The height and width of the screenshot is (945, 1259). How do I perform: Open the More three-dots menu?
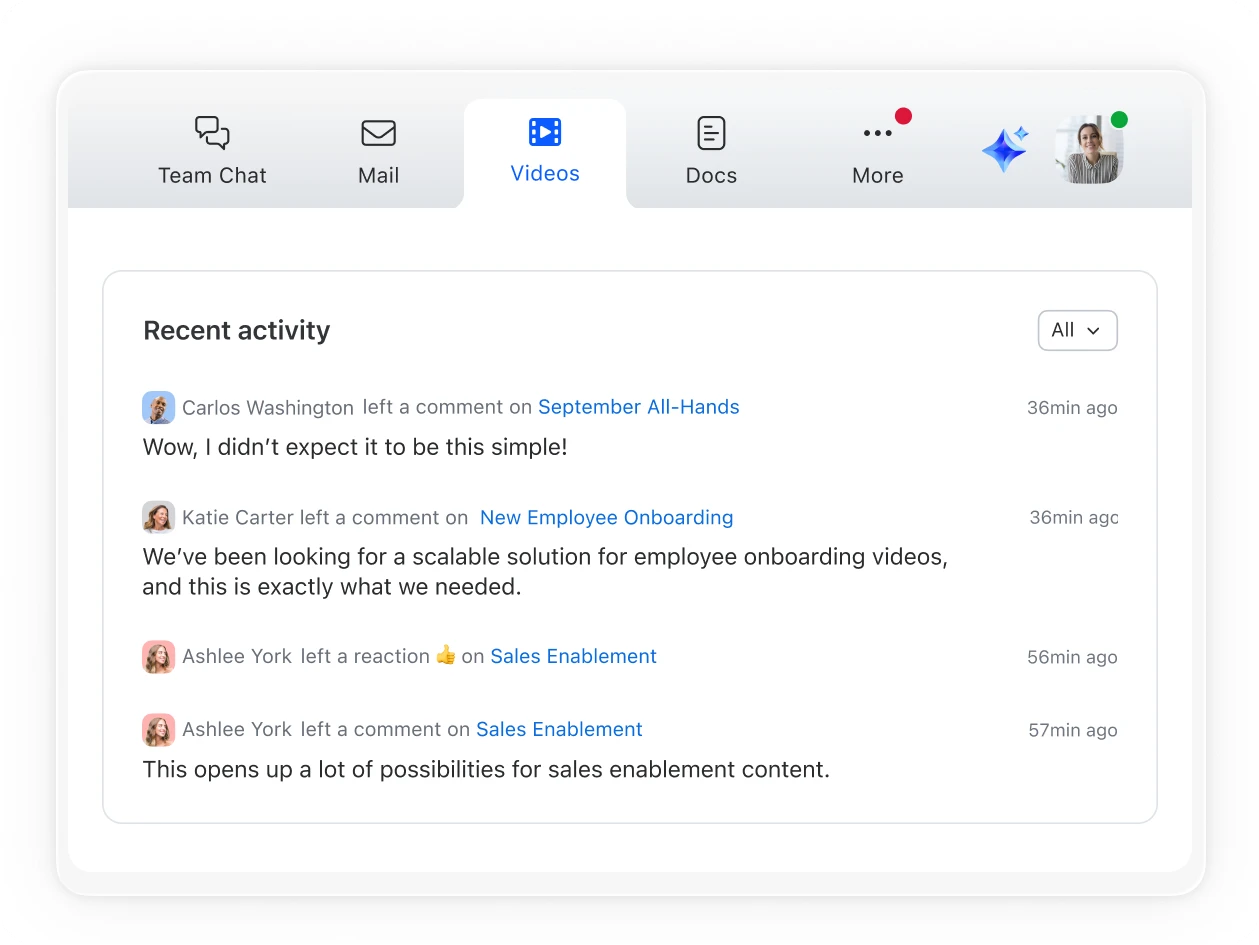[x=877, y=133]
